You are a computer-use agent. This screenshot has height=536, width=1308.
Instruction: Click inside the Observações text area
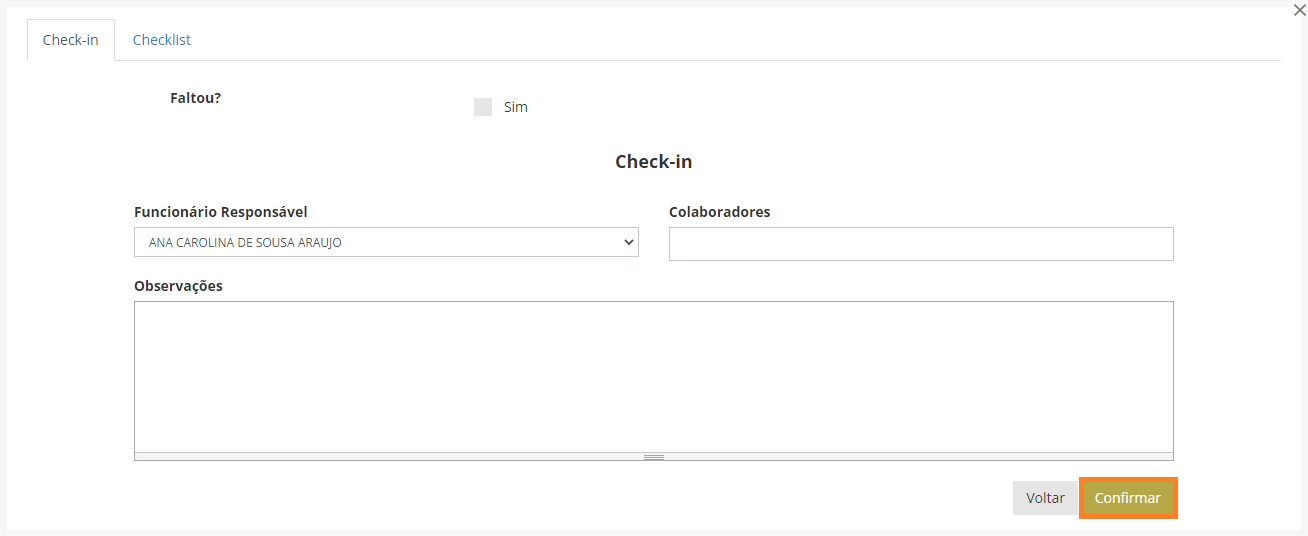[654, 376]
